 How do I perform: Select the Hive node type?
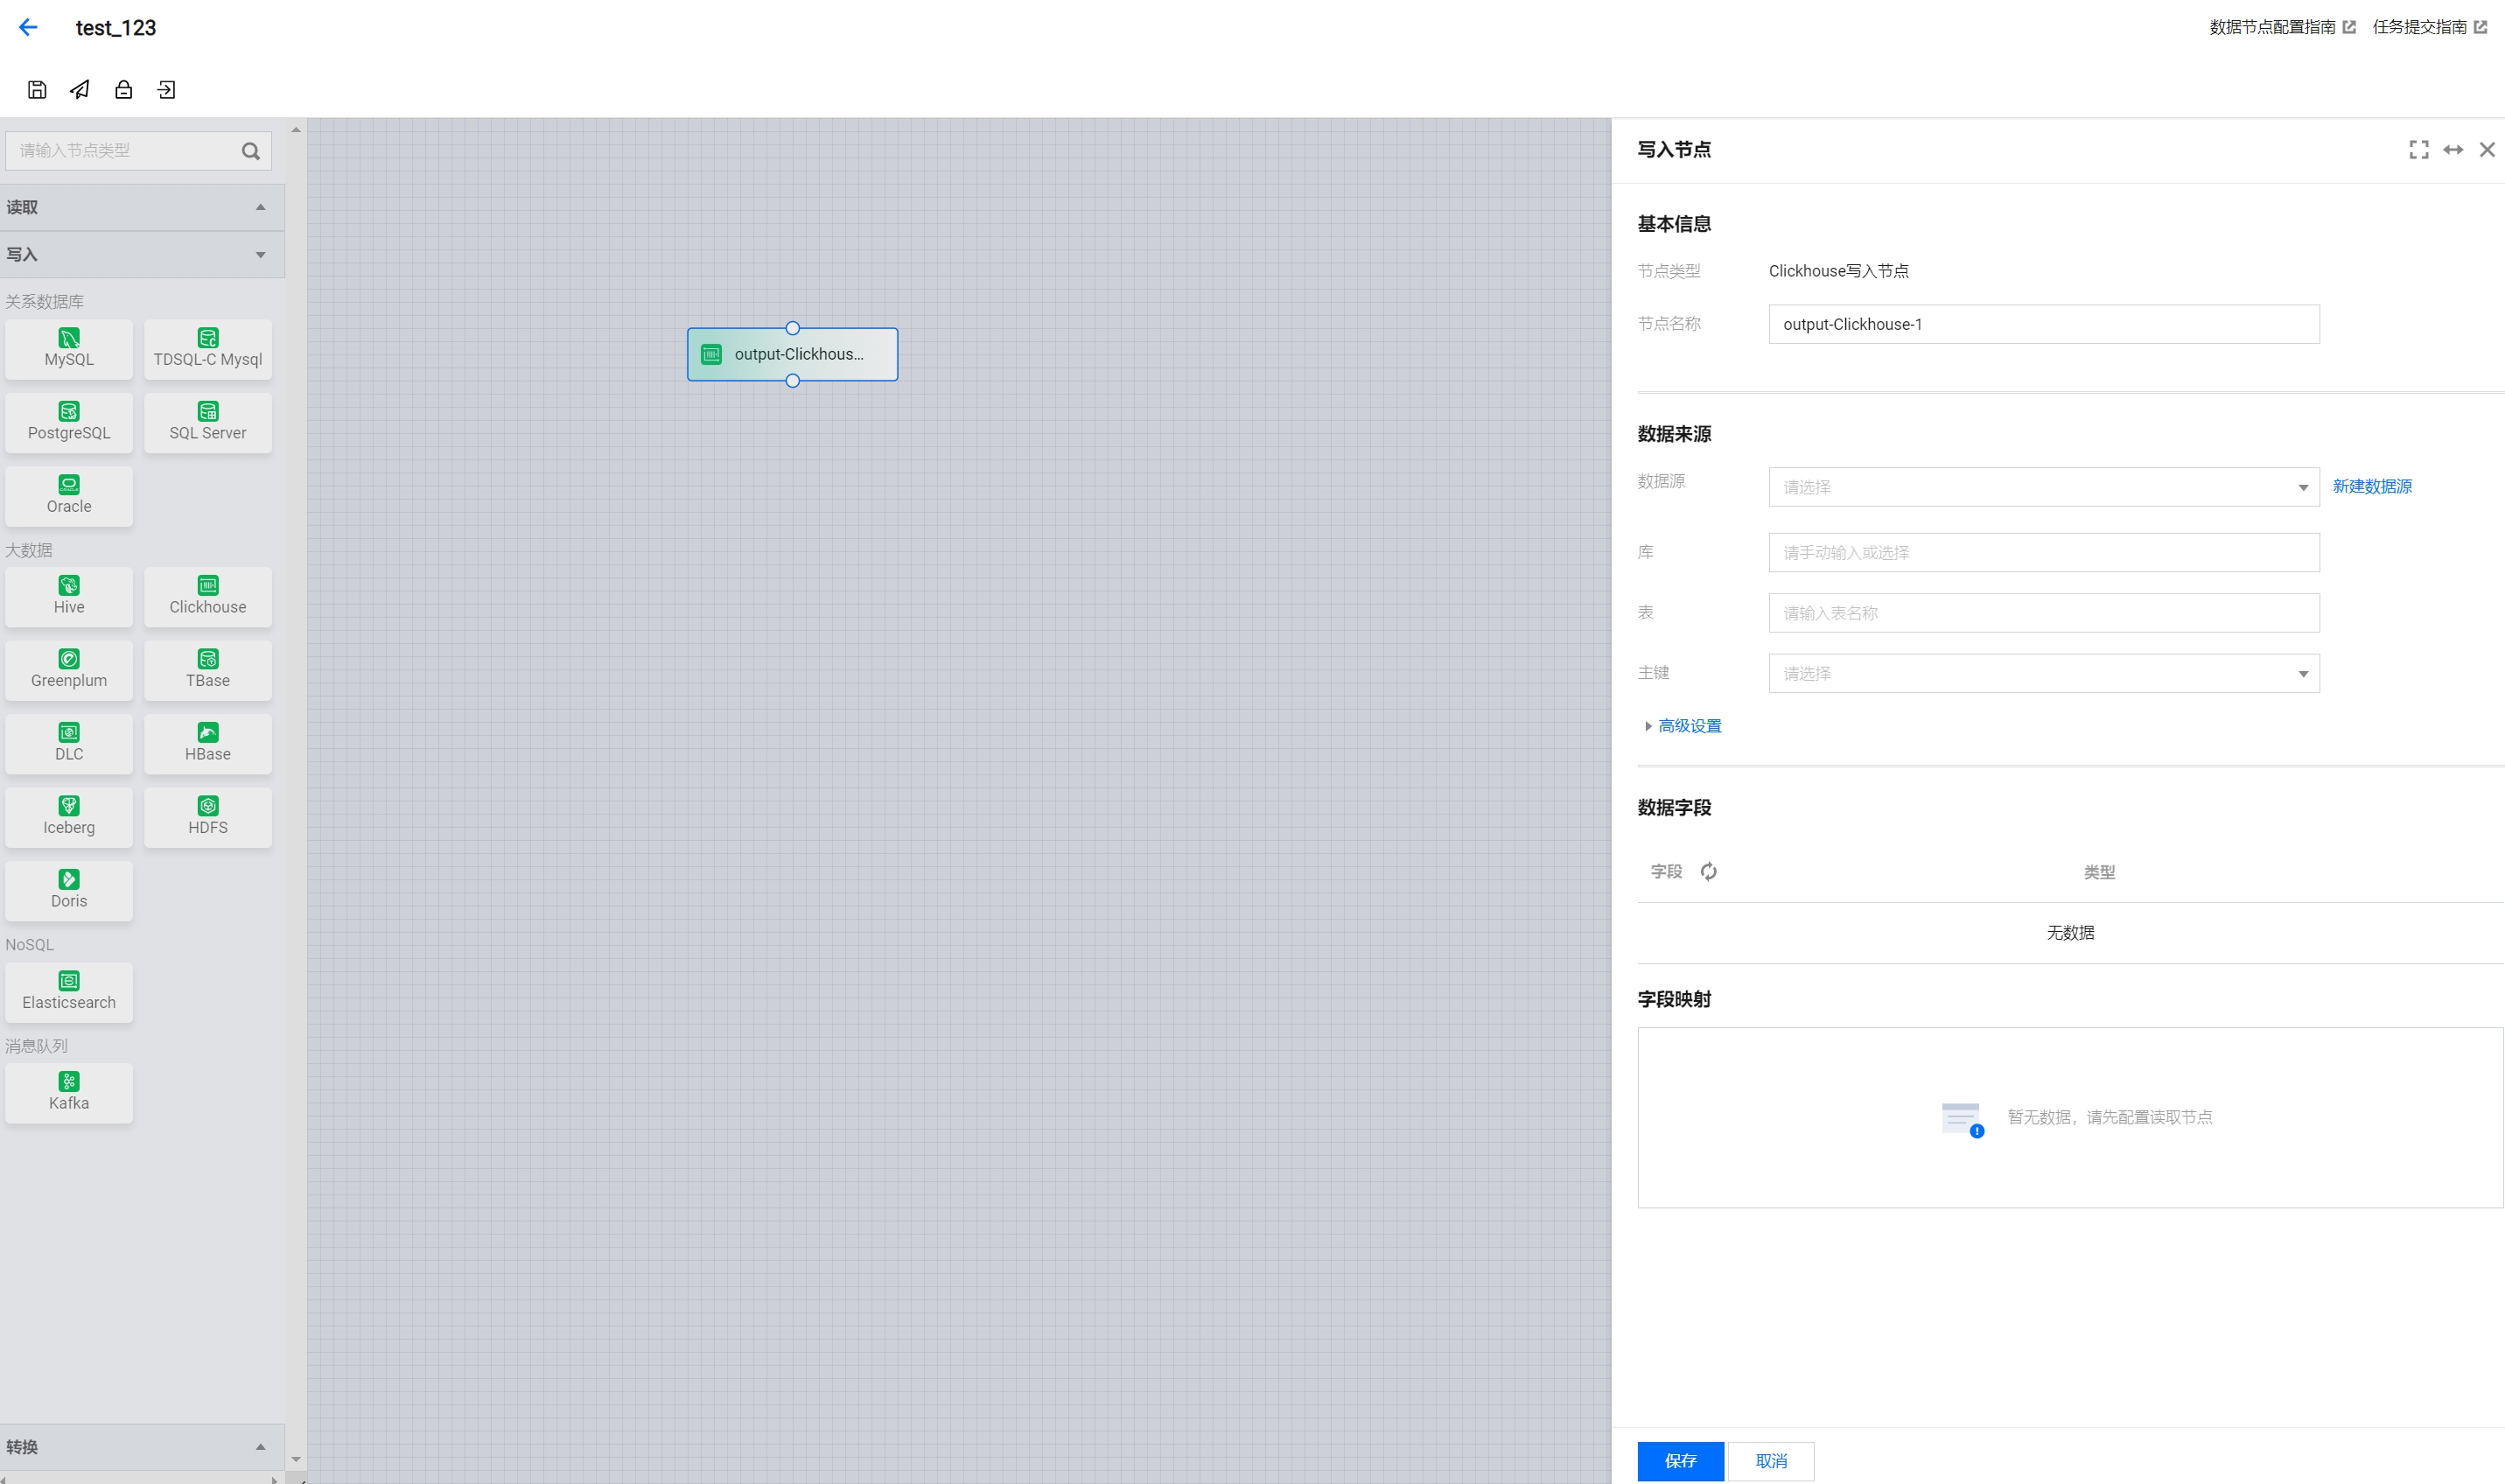(69, 596)
